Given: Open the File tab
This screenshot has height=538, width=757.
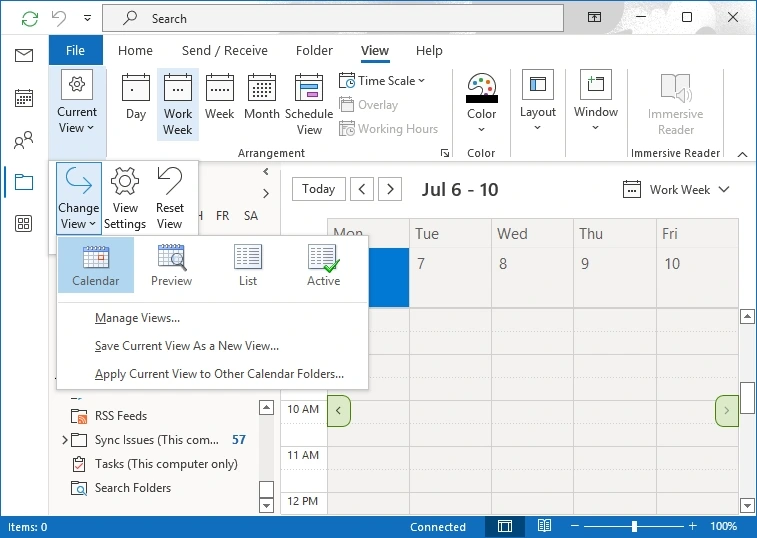Looking at the screenshot, I should click(75, 50).
